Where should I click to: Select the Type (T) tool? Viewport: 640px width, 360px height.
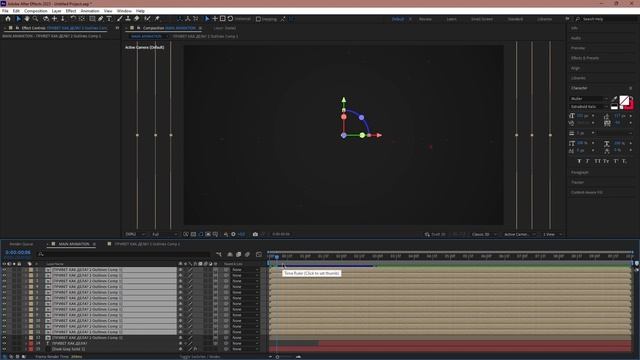109,19
